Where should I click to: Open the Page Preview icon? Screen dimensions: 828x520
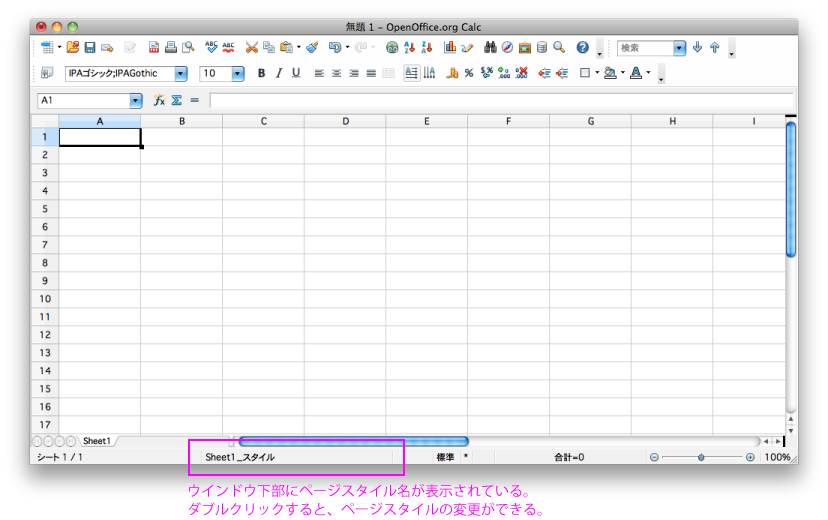point(189,48)
